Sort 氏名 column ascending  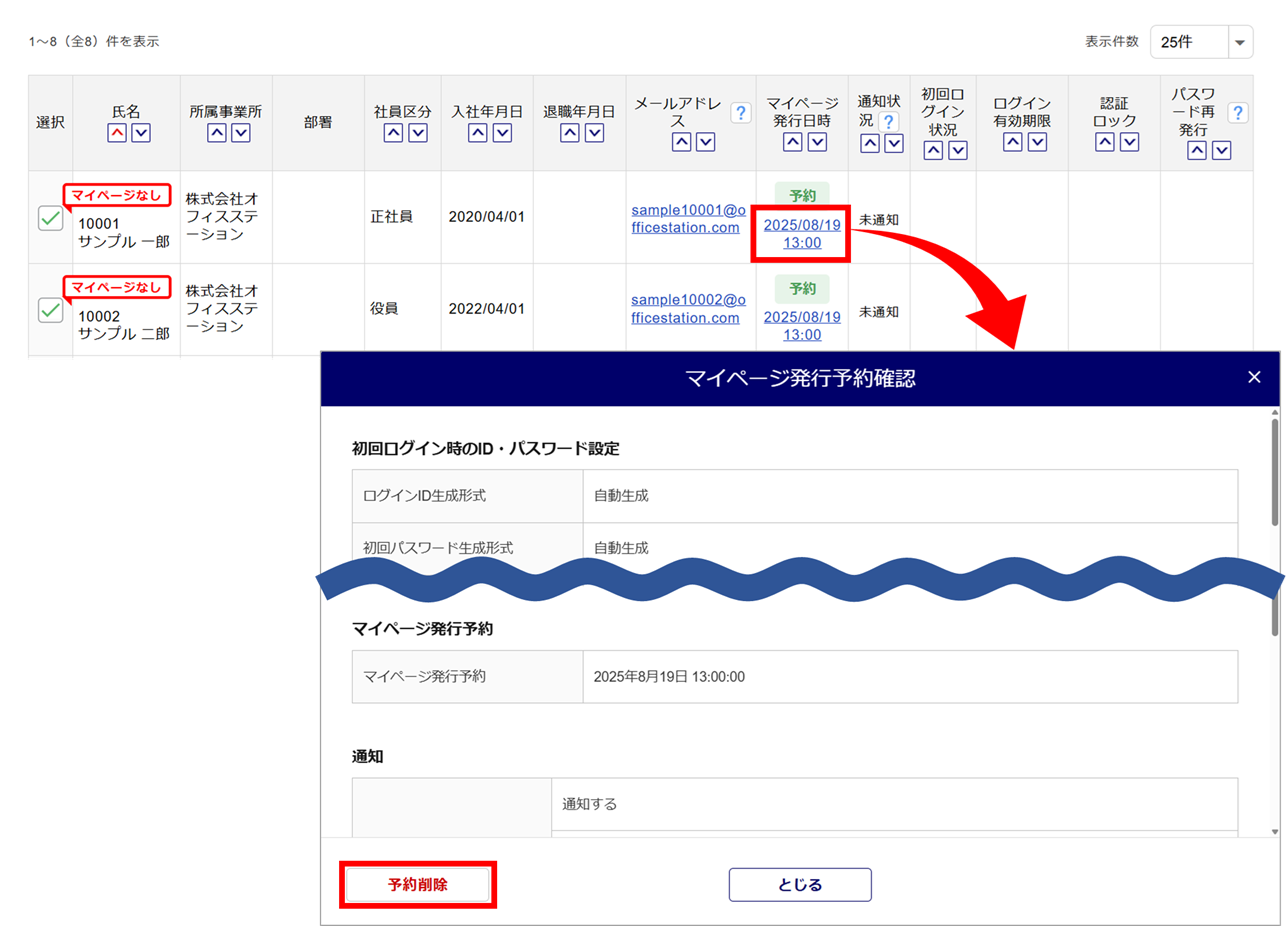pyautogui.click(x=117, y=133)
